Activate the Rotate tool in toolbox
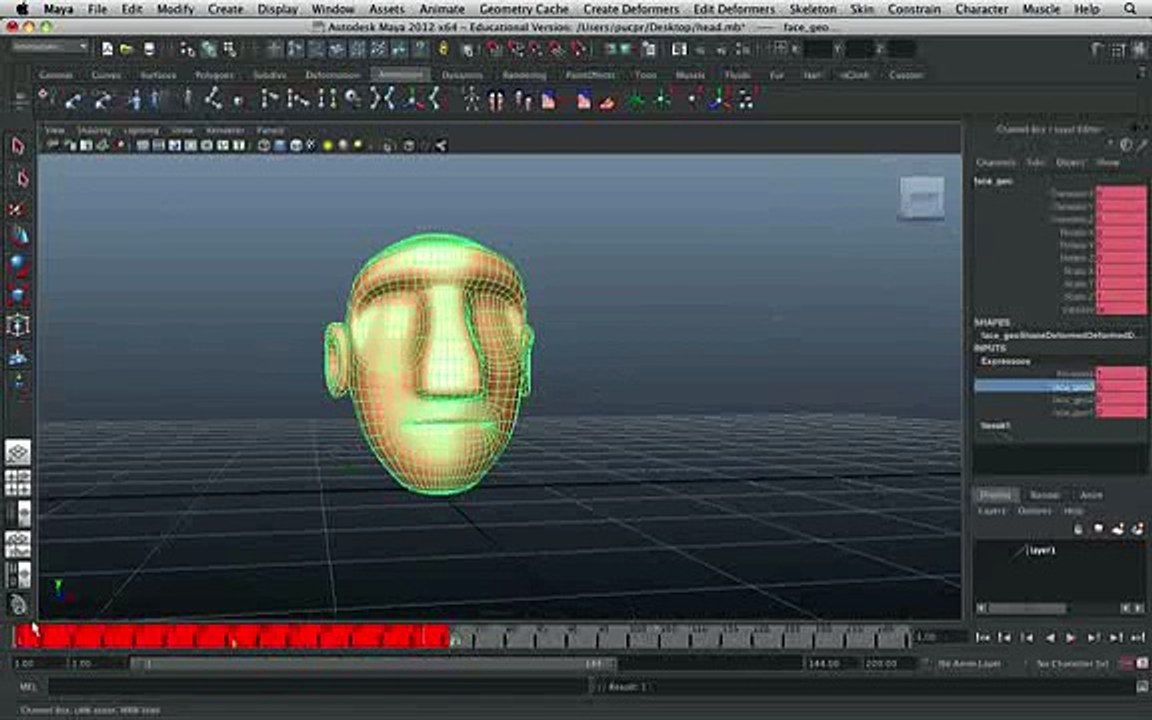 pyautogui.click(x=18, y=266)
